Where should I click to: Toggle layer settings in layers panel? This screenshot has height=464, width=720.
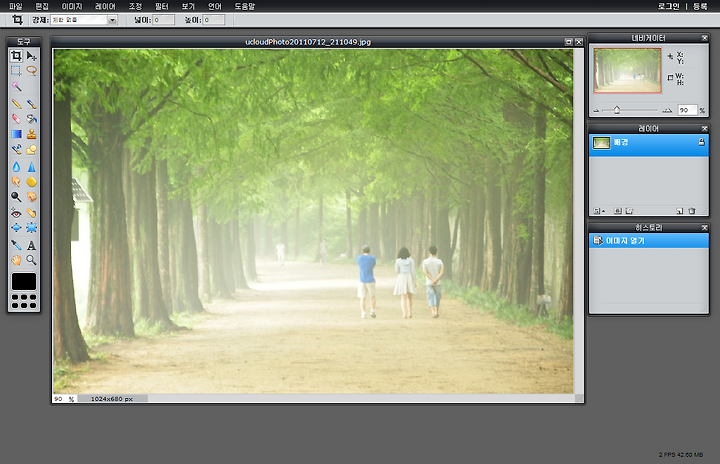coord(598,211)
